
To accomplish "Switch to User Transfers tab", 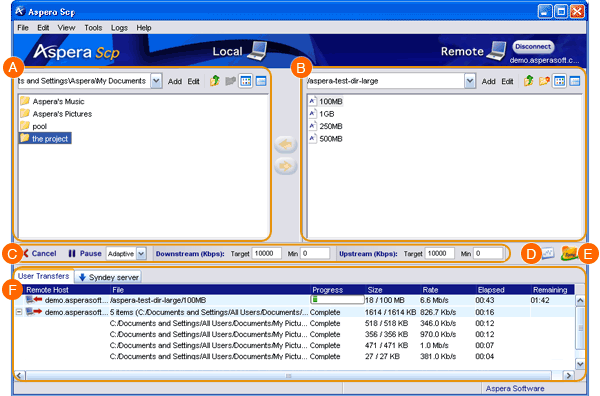I will [x=44, y=276].
